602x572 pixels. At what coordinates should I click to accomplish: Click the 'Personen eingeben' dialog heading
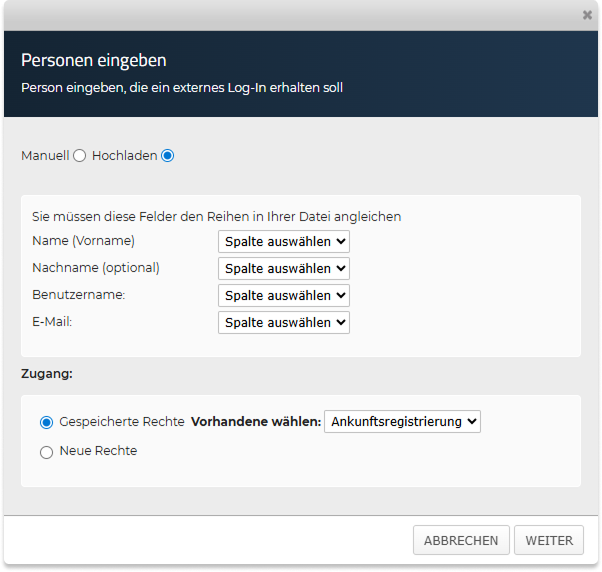pos(94,61)
